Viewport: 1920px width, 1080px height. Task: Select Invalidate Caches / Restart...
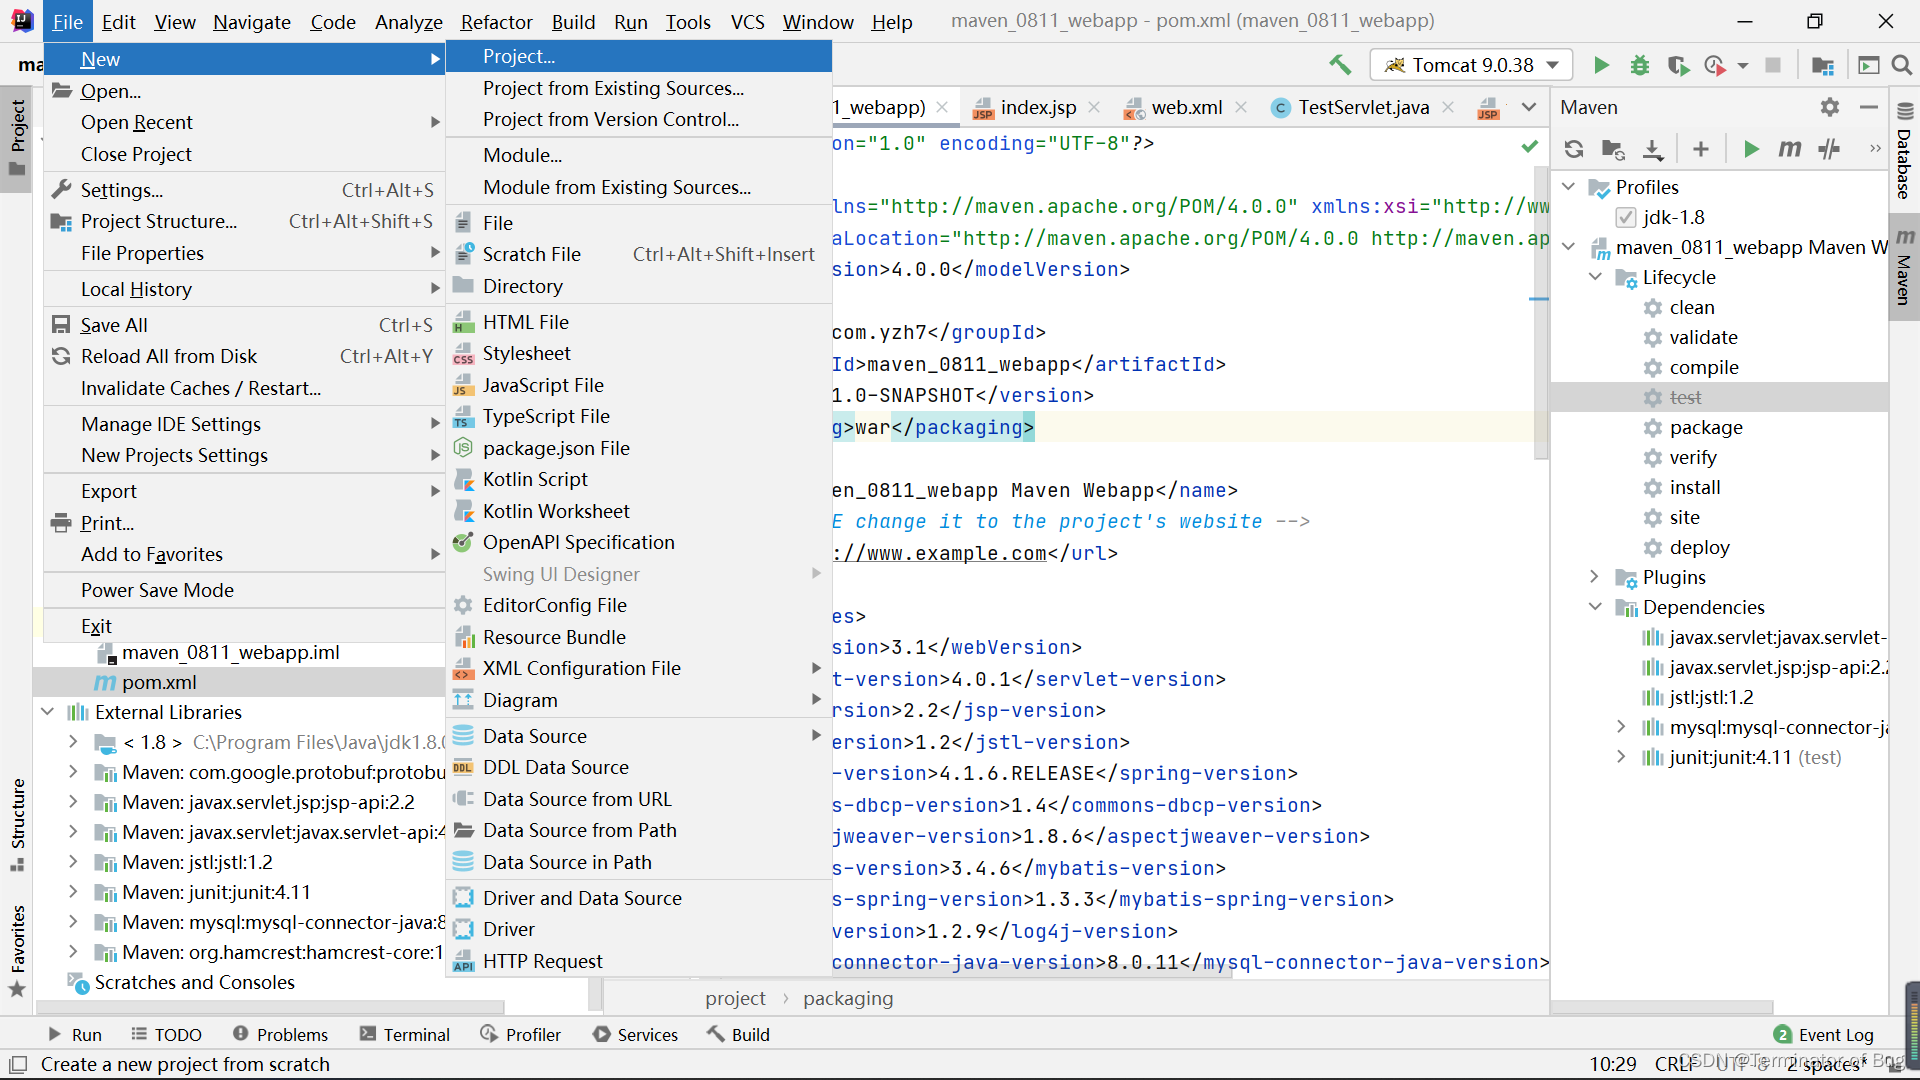[244, 388]
